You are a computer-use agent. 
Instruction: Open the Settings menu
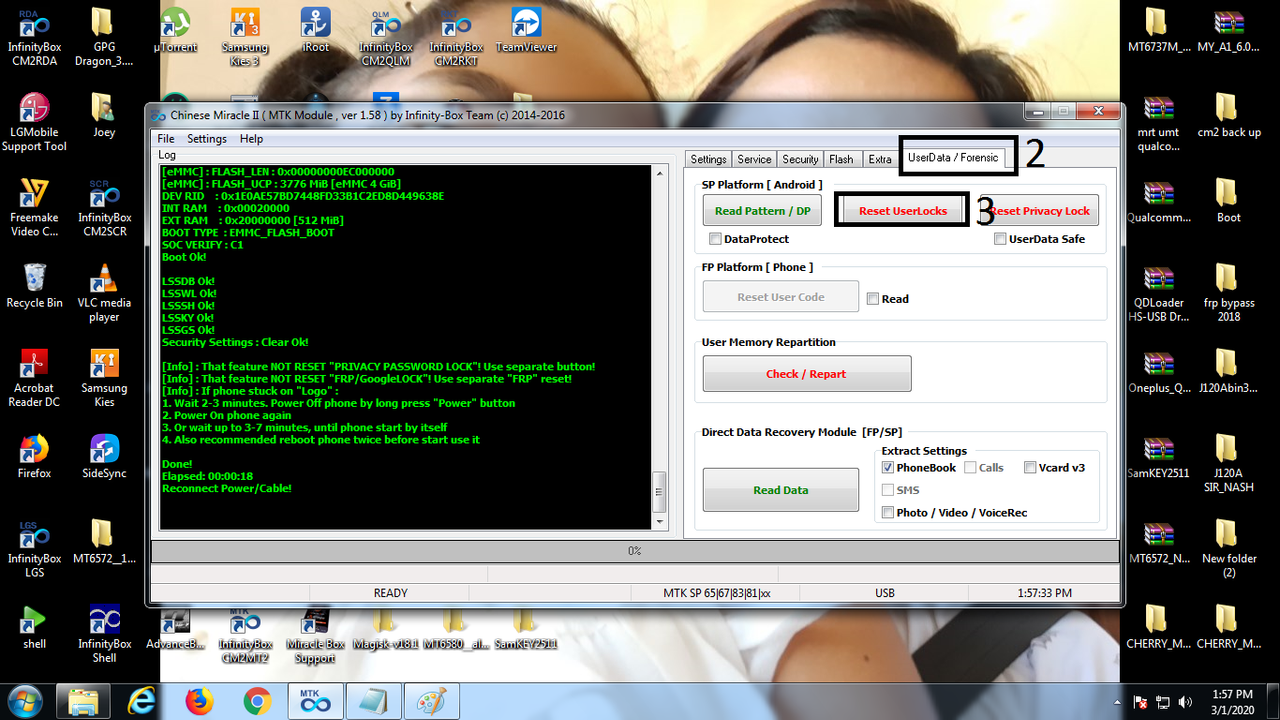[207, 139]
